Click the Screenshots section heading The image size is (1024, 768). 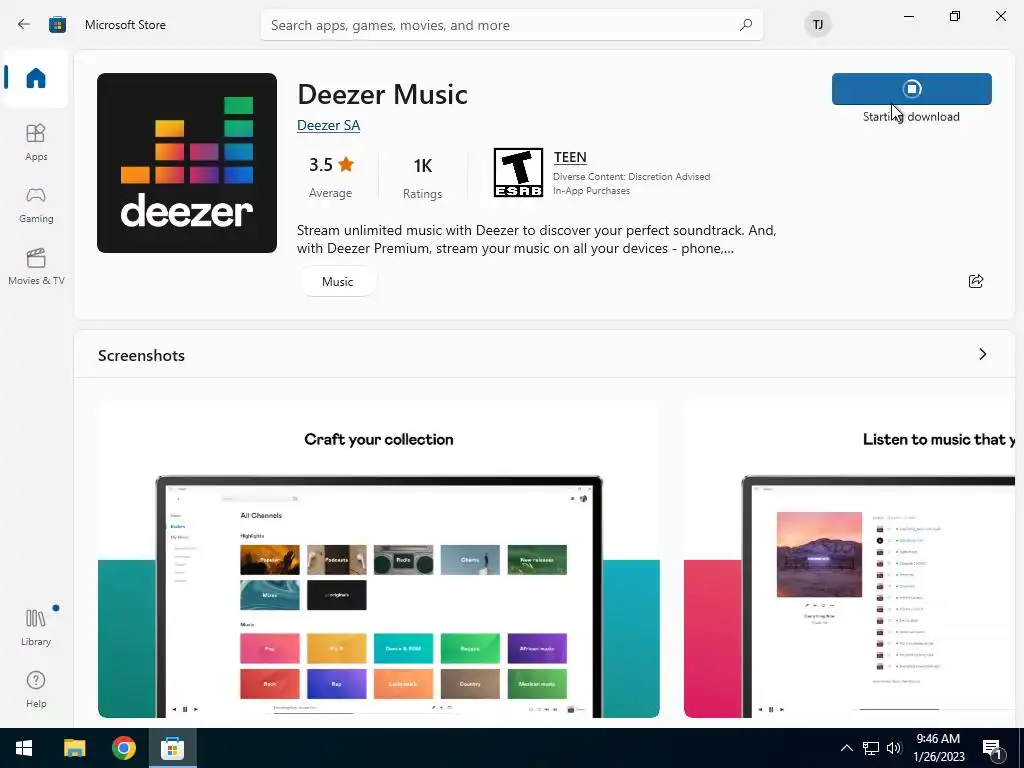(142, 355)
